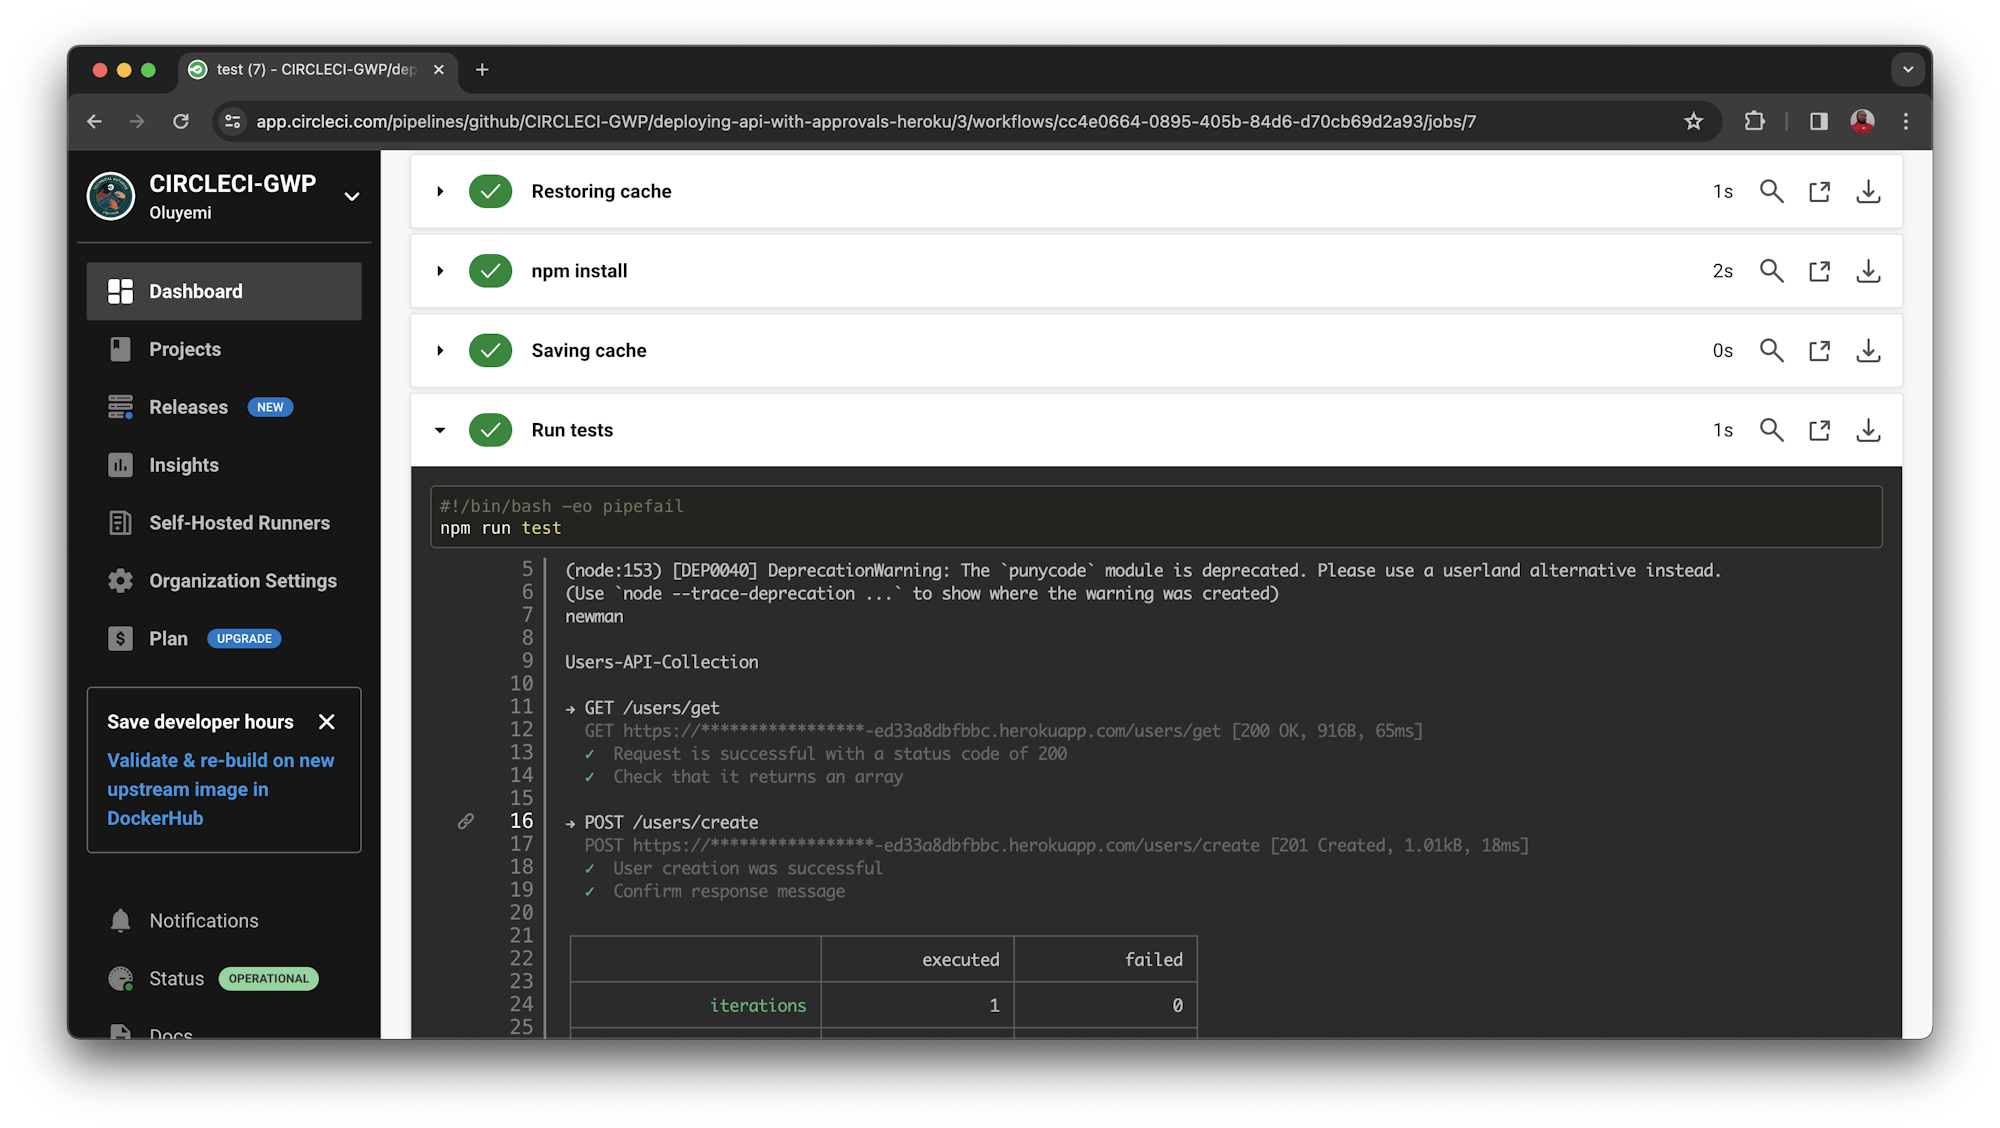Click the OPERATIONAL status badge

(x=269, y=979)
